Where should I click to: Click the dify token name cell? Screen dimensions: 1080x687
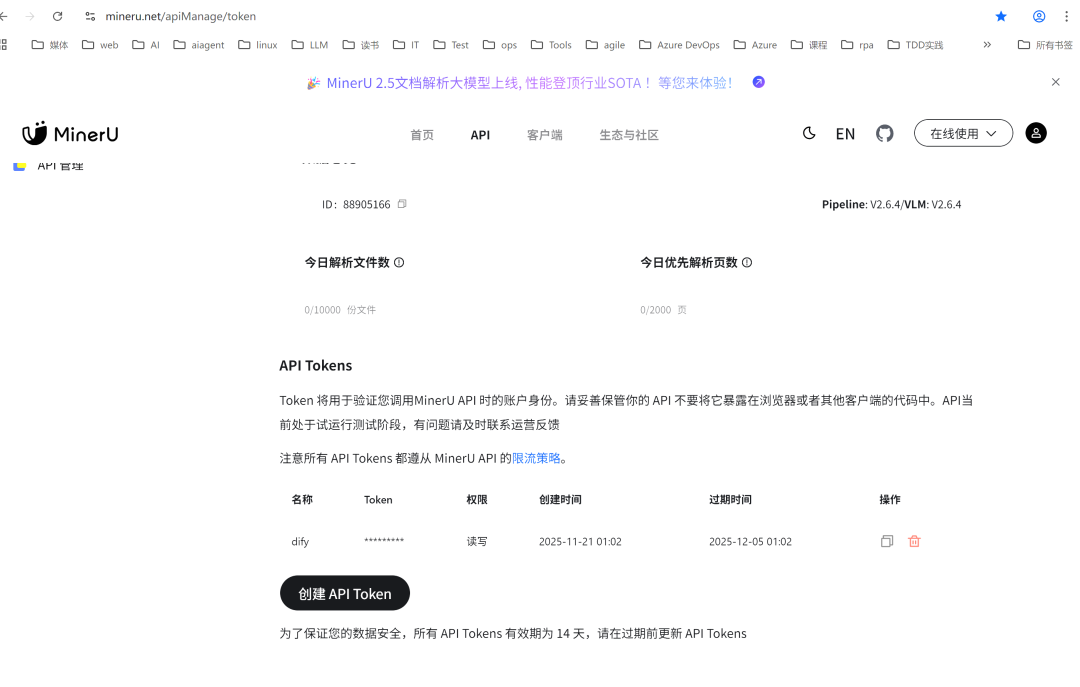click(x=300, y=542)
